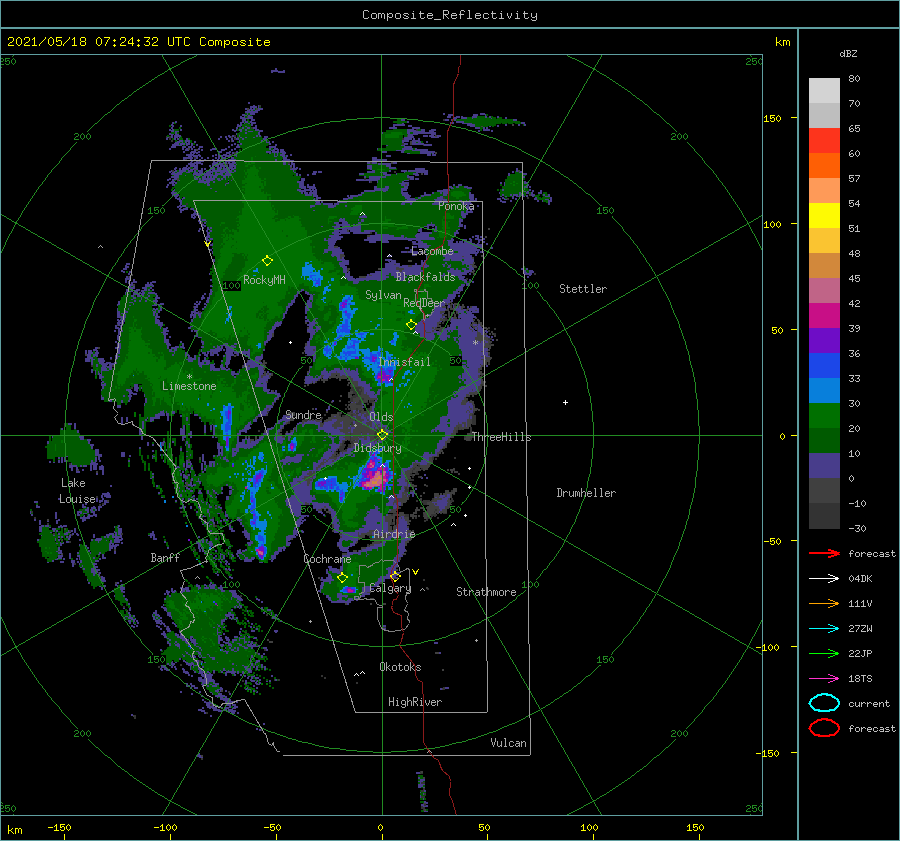Click the light blue 33-30 dBZ swatch
This screenshot has height=841, width=900.
tap(824, 391)
